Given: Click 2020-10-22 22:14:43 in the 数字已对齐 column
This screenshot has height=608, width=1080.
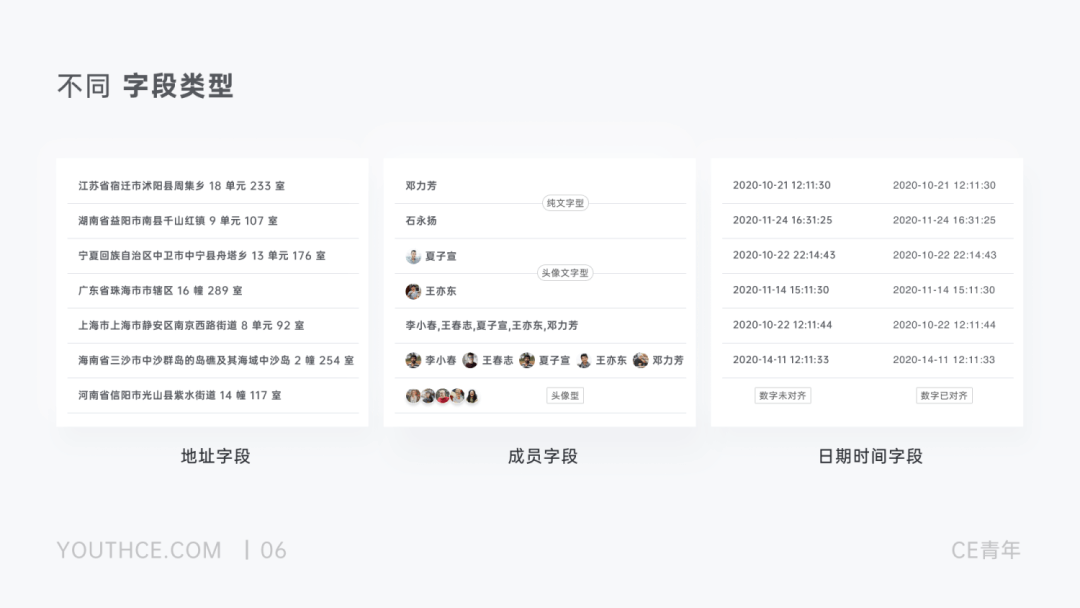Looking at the screenshot, I should point(944,255).
